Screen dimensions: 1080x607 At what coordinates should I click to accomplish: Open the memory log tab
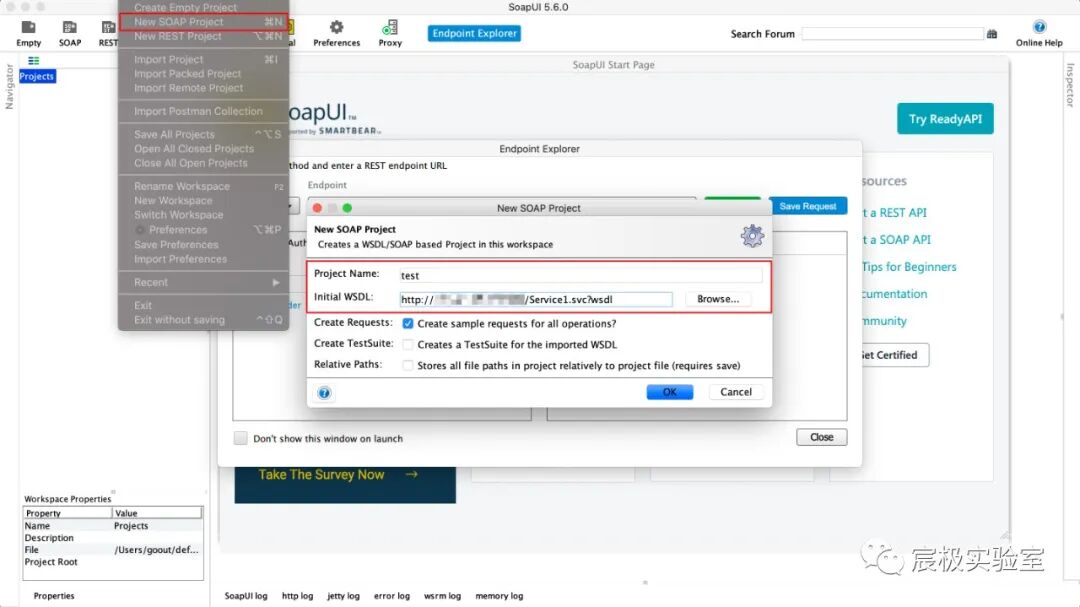point(499,596)
